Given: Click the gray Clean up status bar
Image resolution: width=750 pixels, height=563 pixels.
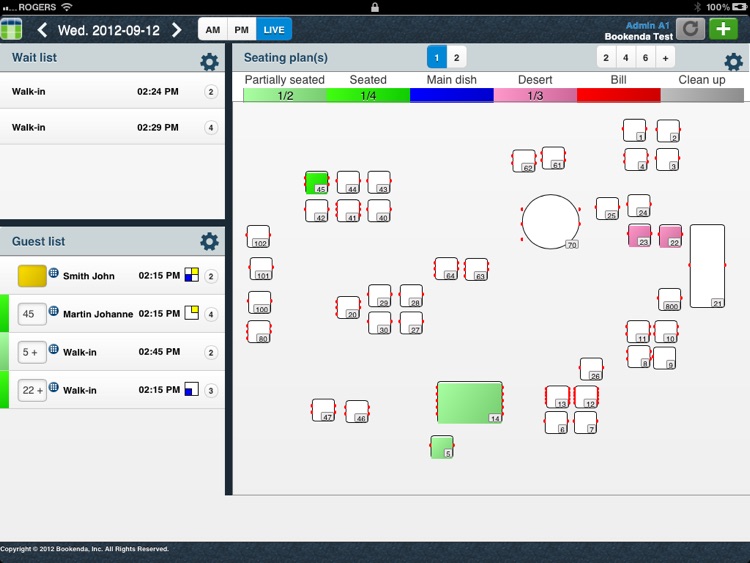Looking at the screenshot, I should coord(702,95).
